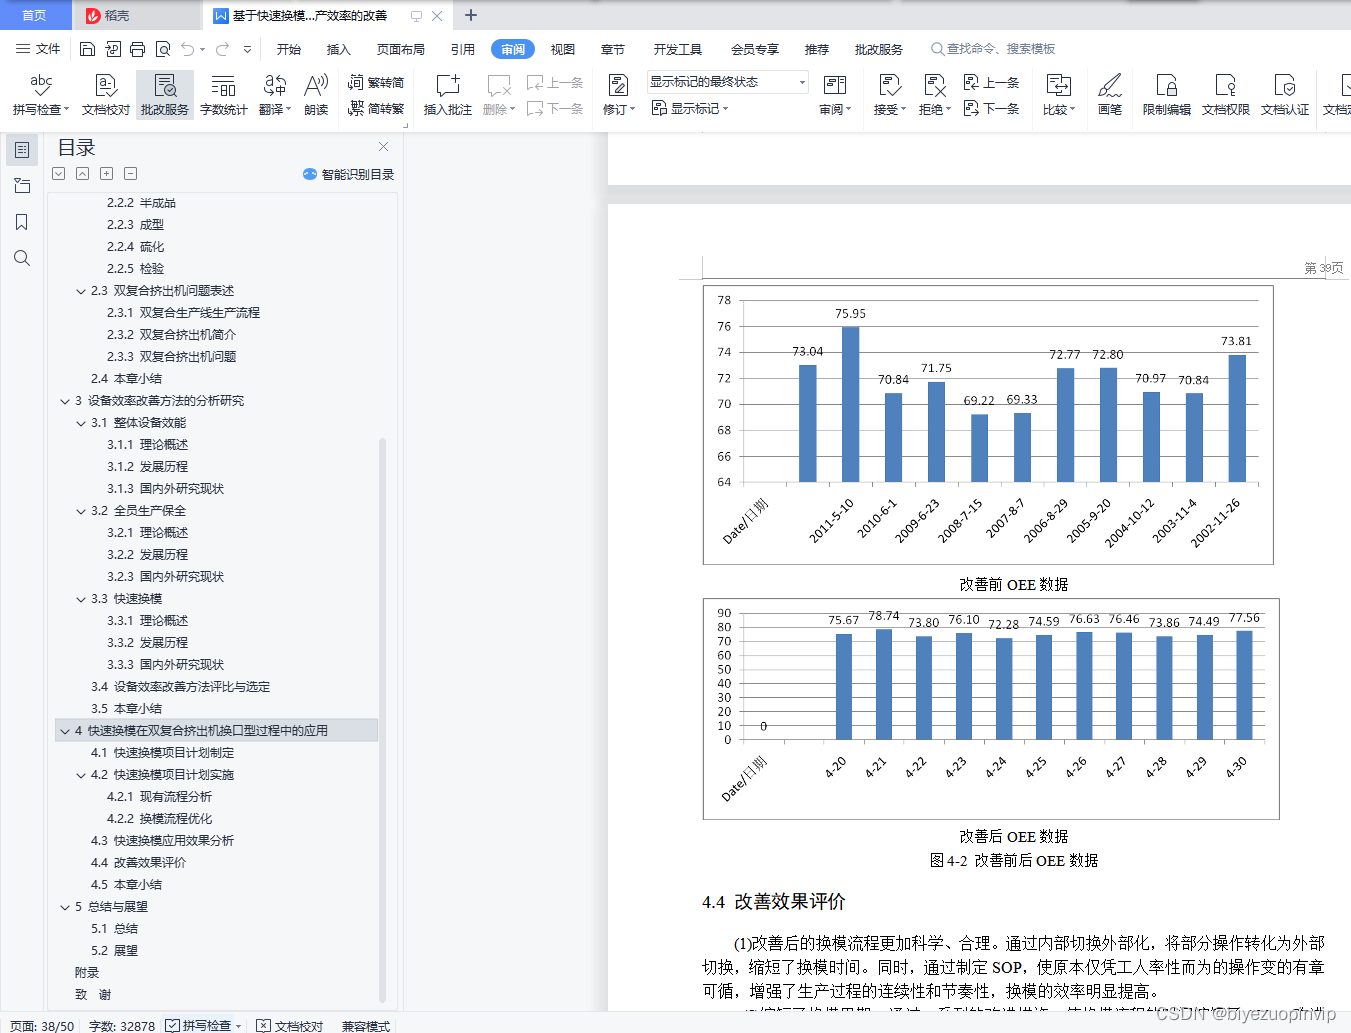The height and width of the screenshot is (1033, 1351).
Task: Go to outline item 4.3 快速换模应用效果分析
Action: [162, 841]
